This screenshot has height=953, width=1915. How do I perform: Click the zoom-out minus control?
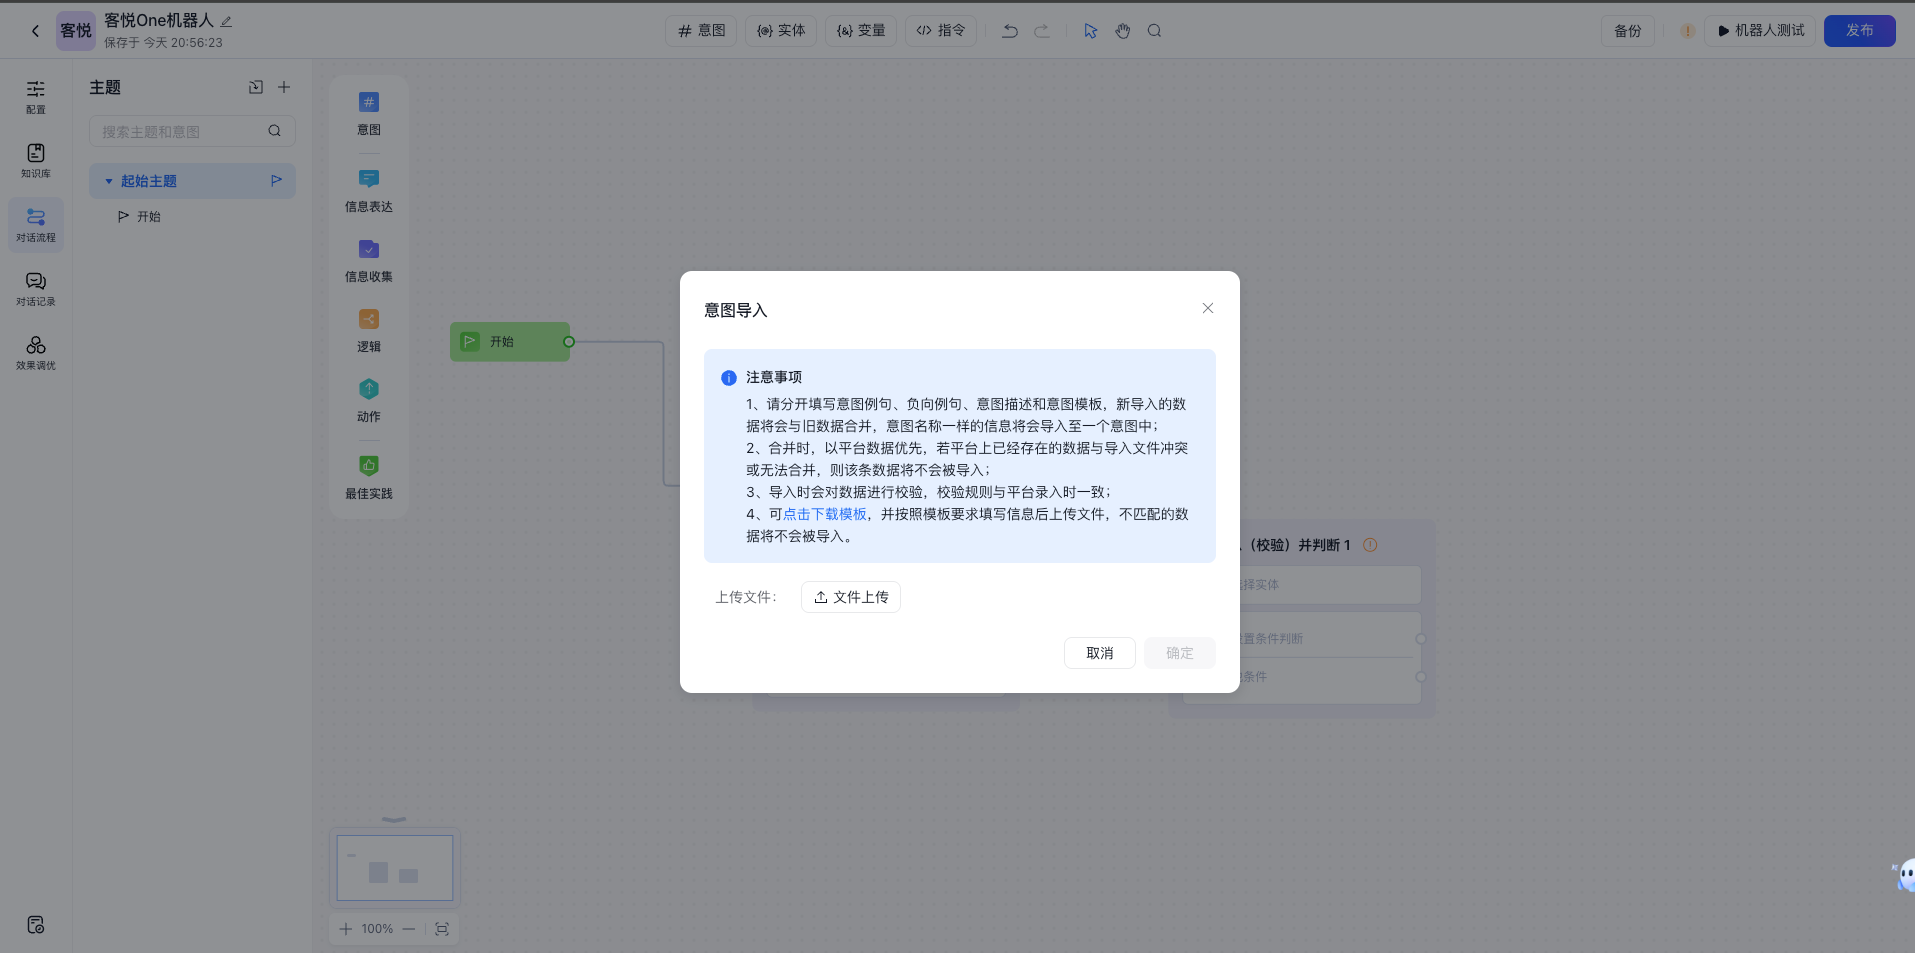point(408,928)
